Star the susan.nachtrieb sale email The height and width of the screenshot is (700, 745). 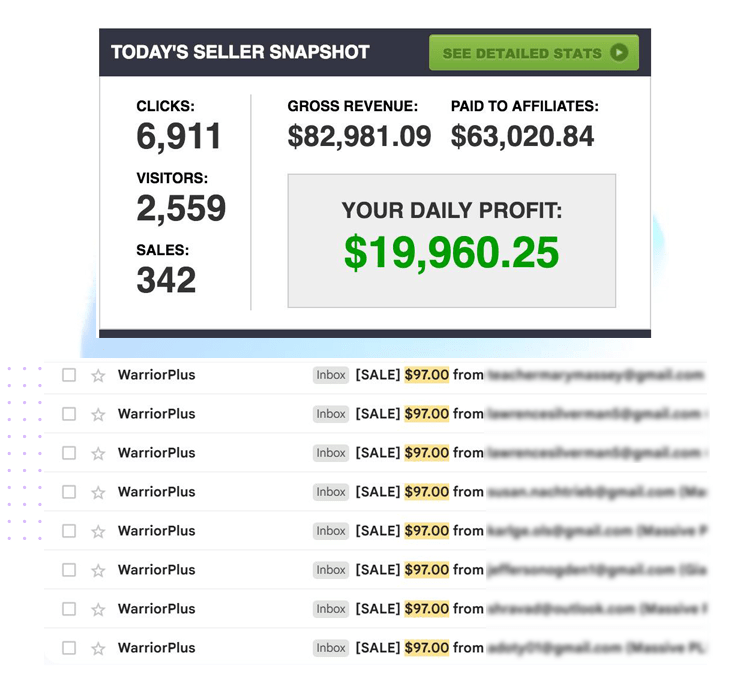tap(98, 493)
